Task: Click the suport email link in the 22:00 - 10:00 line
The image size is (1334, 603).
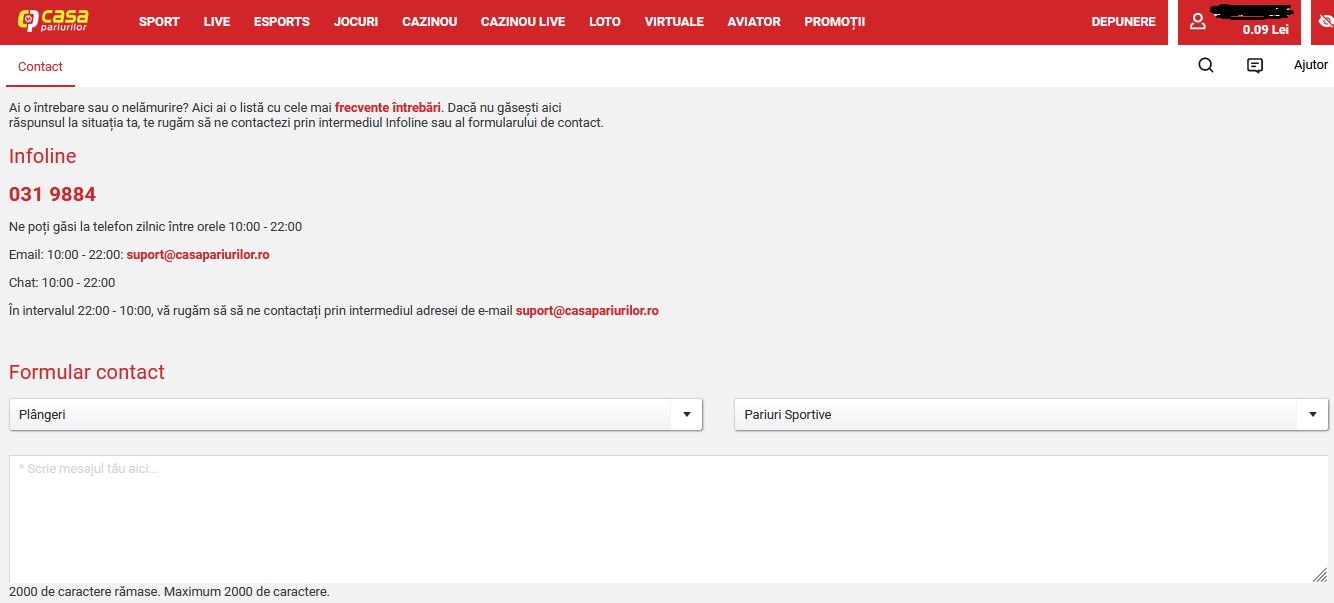Action: click(587, 311)
